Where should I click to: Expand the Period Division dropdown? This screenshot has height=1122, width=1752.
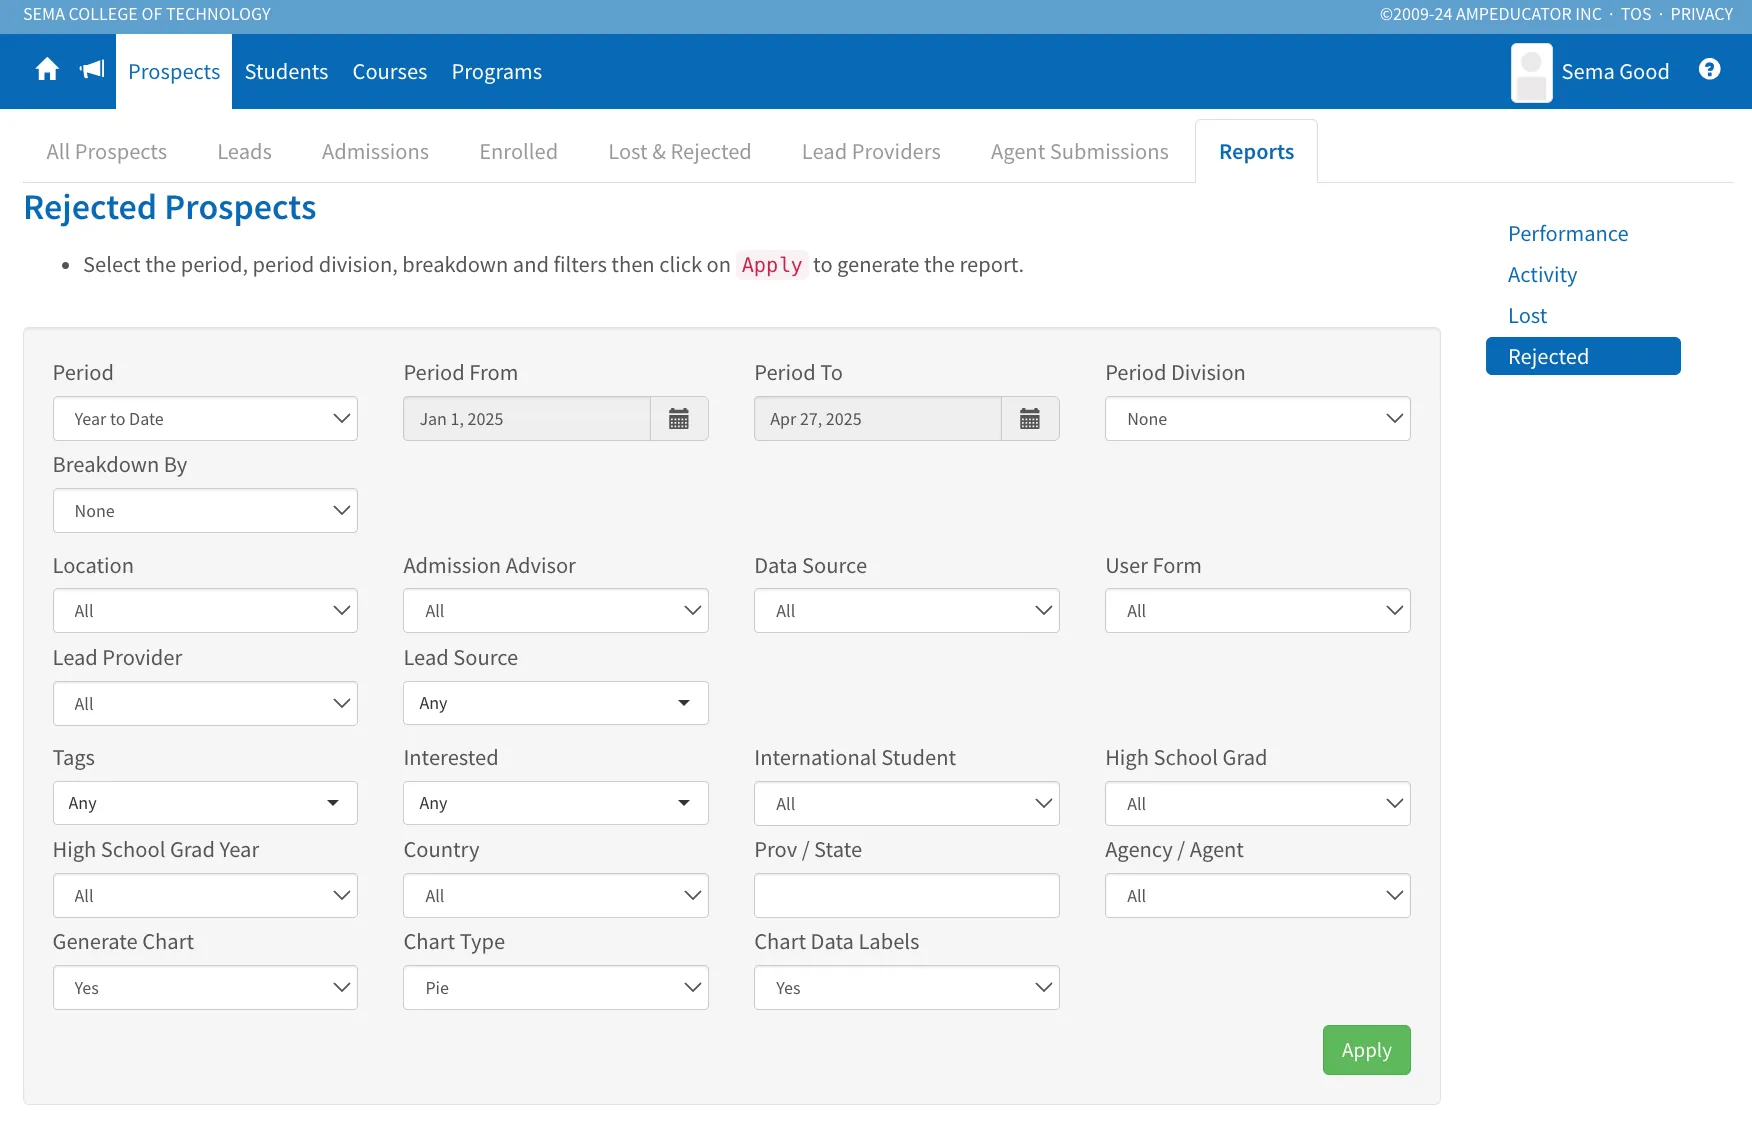(1258, 419)
